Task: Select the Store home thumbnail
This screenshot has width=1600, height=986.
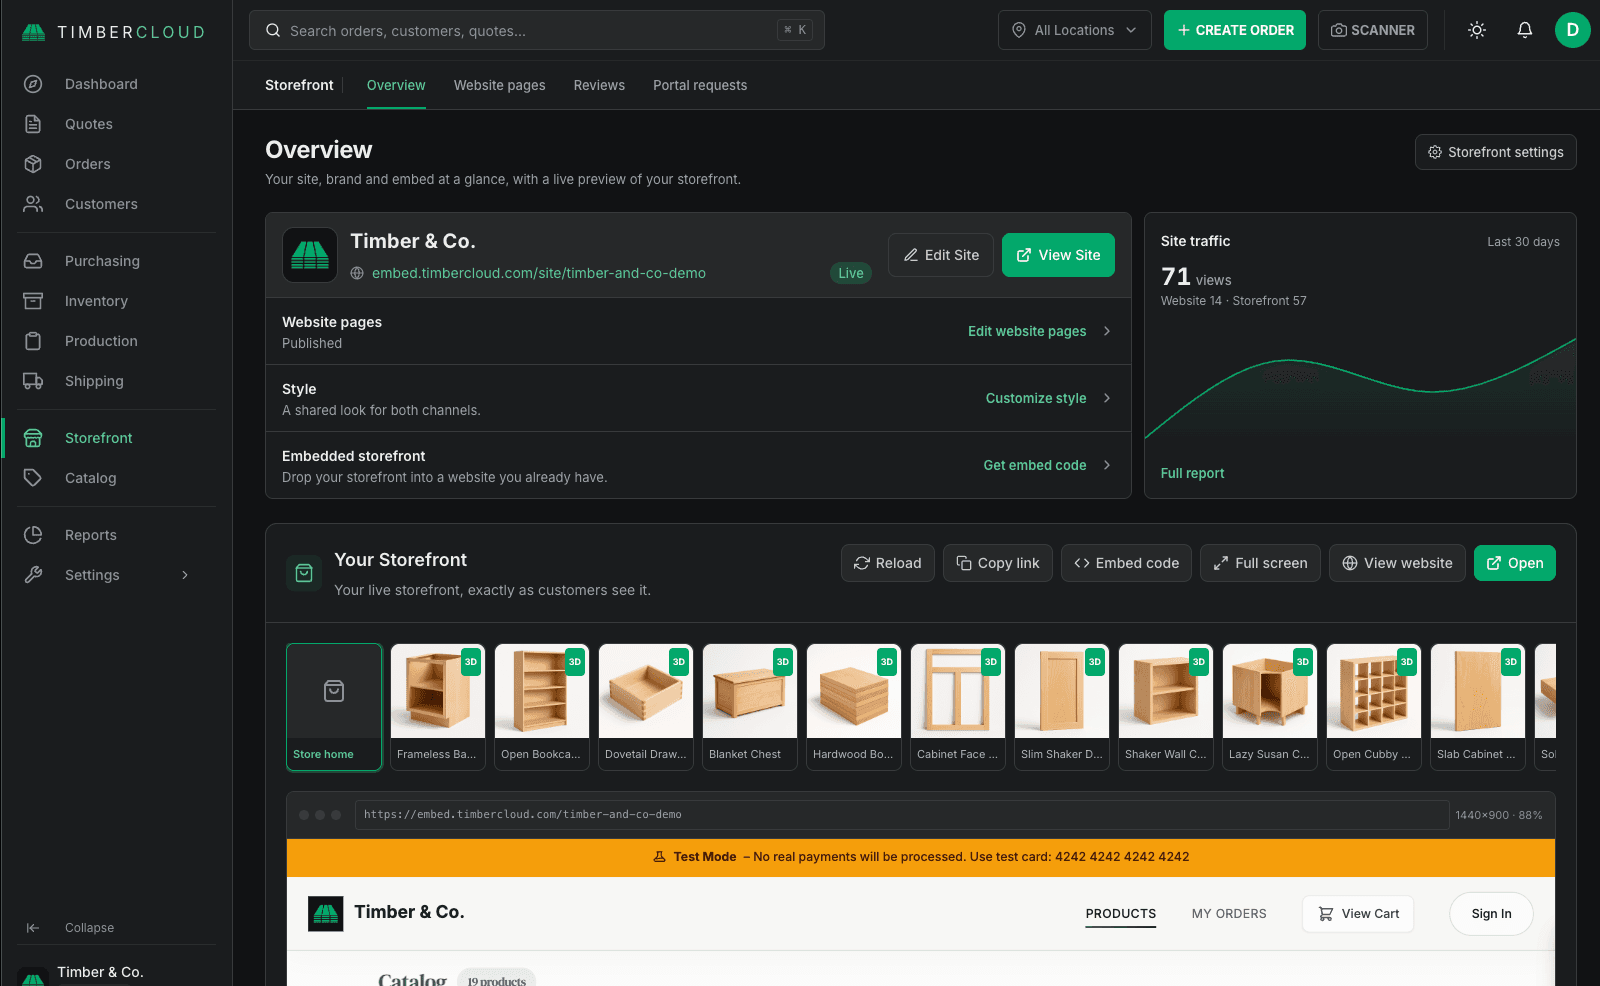Action: [x=334, y=707]
